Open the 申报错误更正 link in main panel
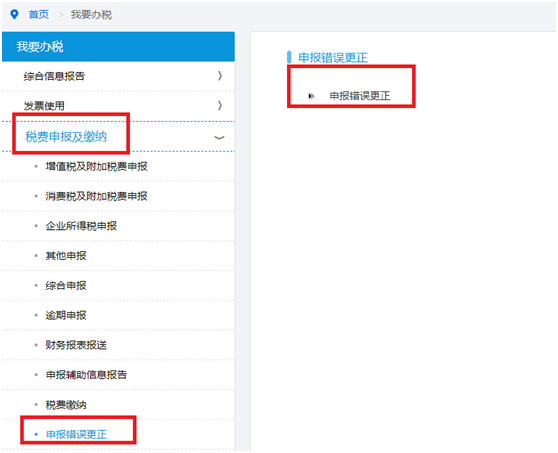Screen dimensions: 558x453 point(360,96)
